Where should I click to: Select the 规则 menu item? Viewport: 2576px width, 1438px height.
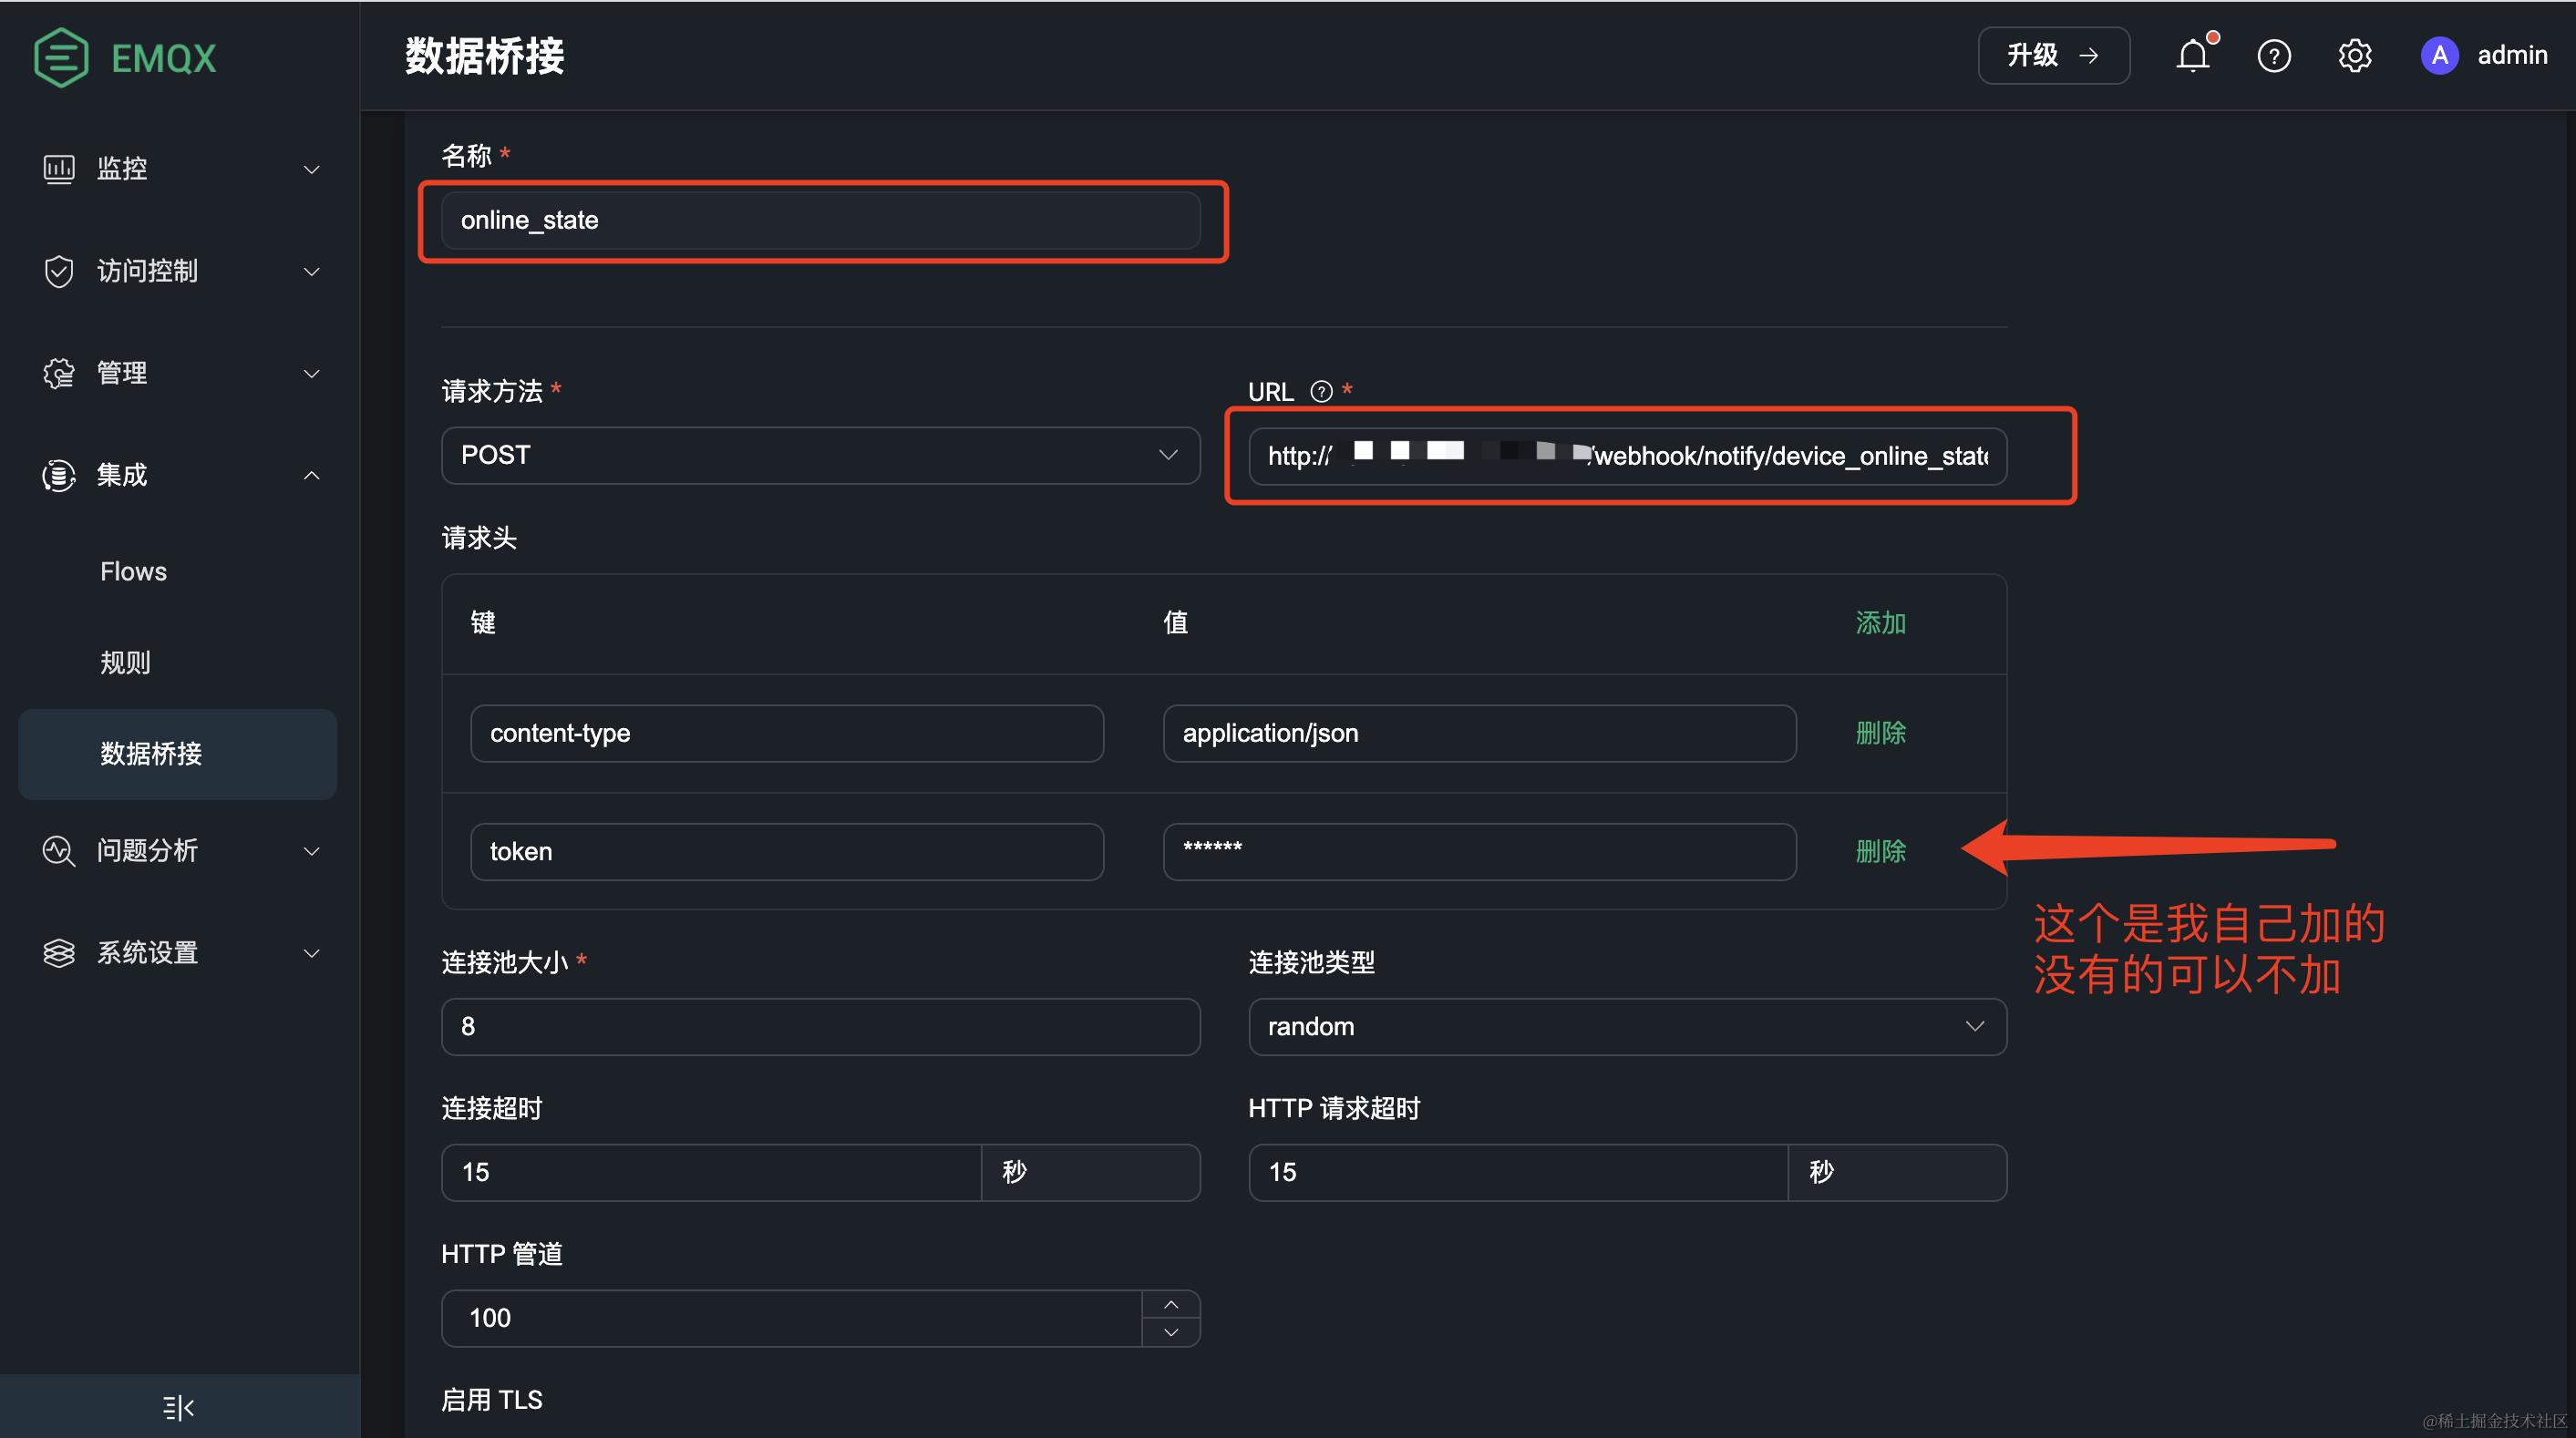coord(126,662)
